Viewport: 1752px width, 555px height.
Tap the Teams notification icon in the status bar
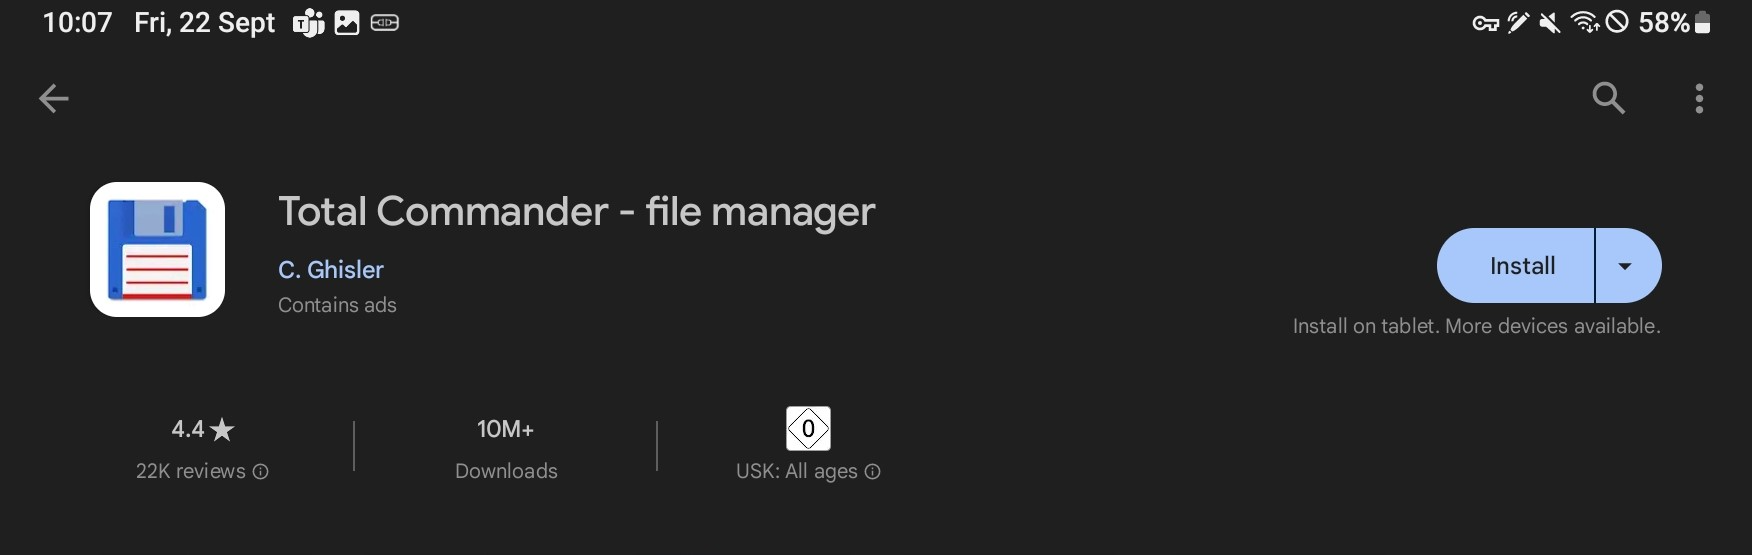coord(308,22)
